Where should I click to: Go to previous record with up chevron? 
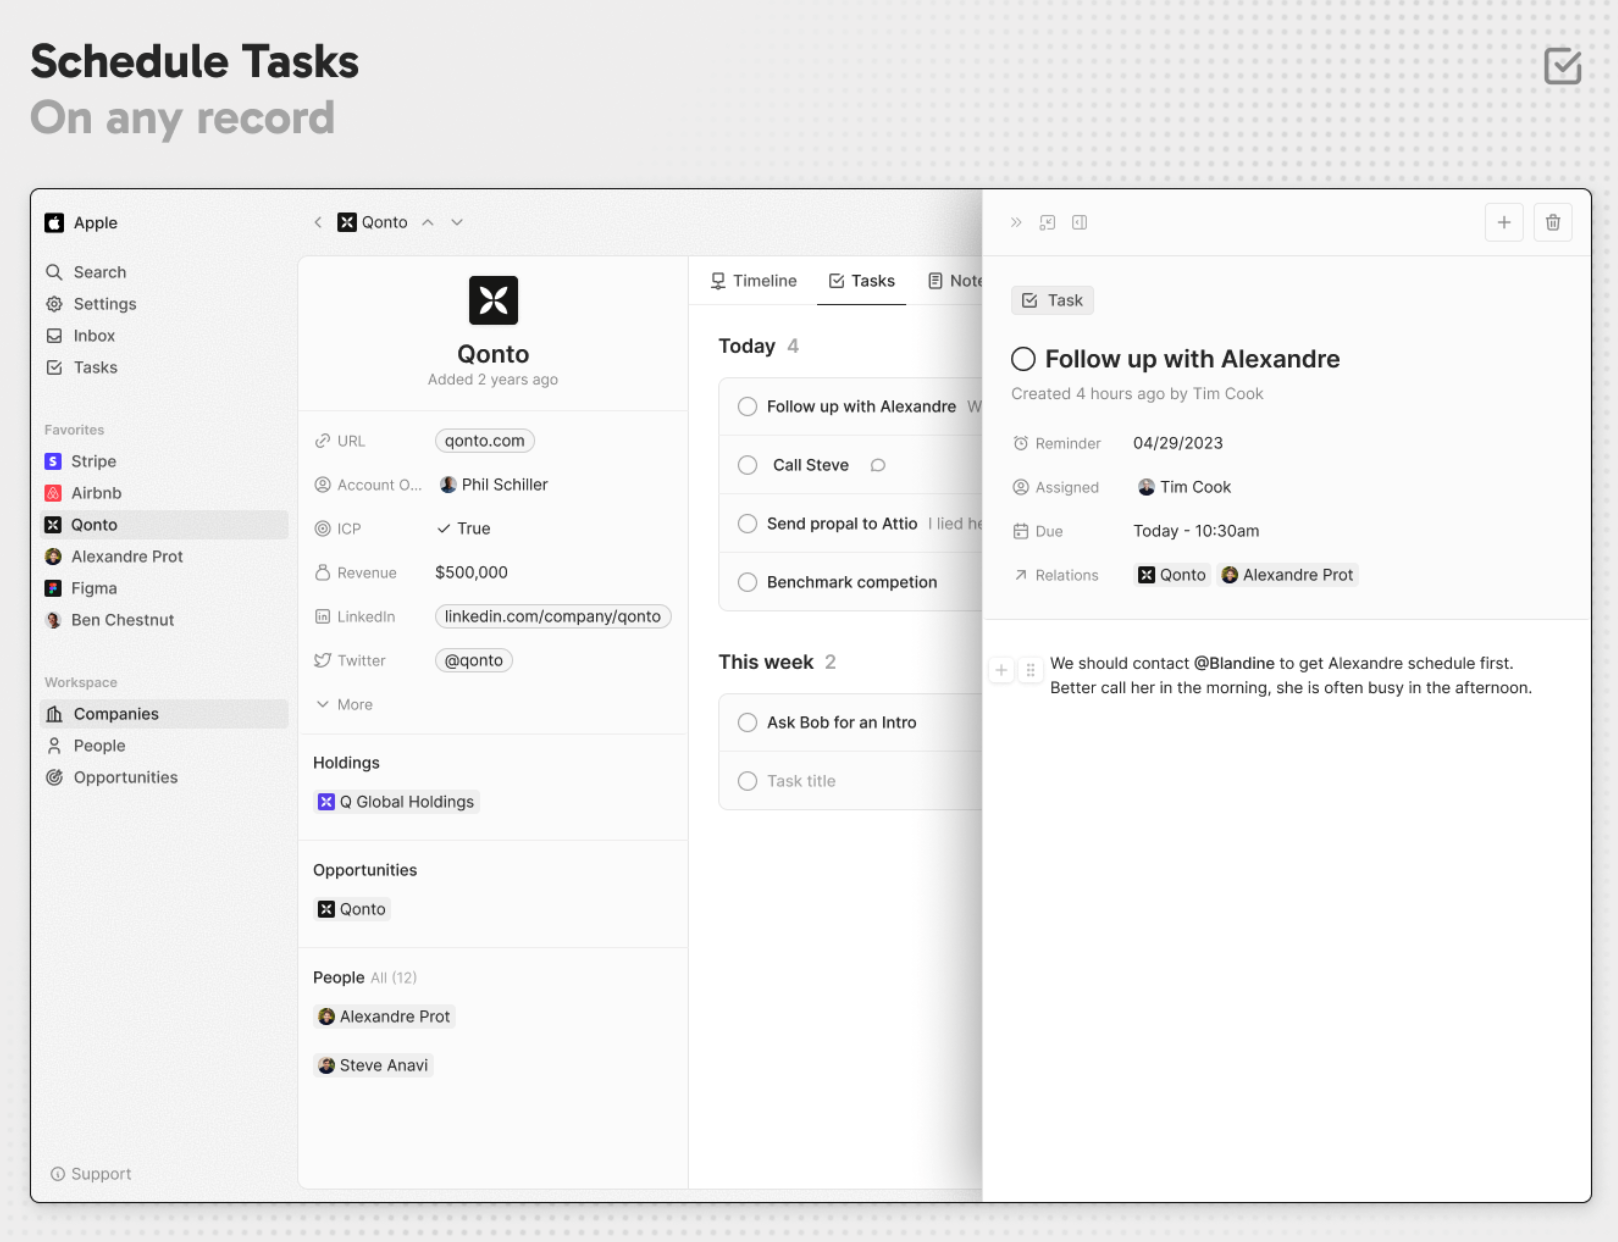point(428,223)
